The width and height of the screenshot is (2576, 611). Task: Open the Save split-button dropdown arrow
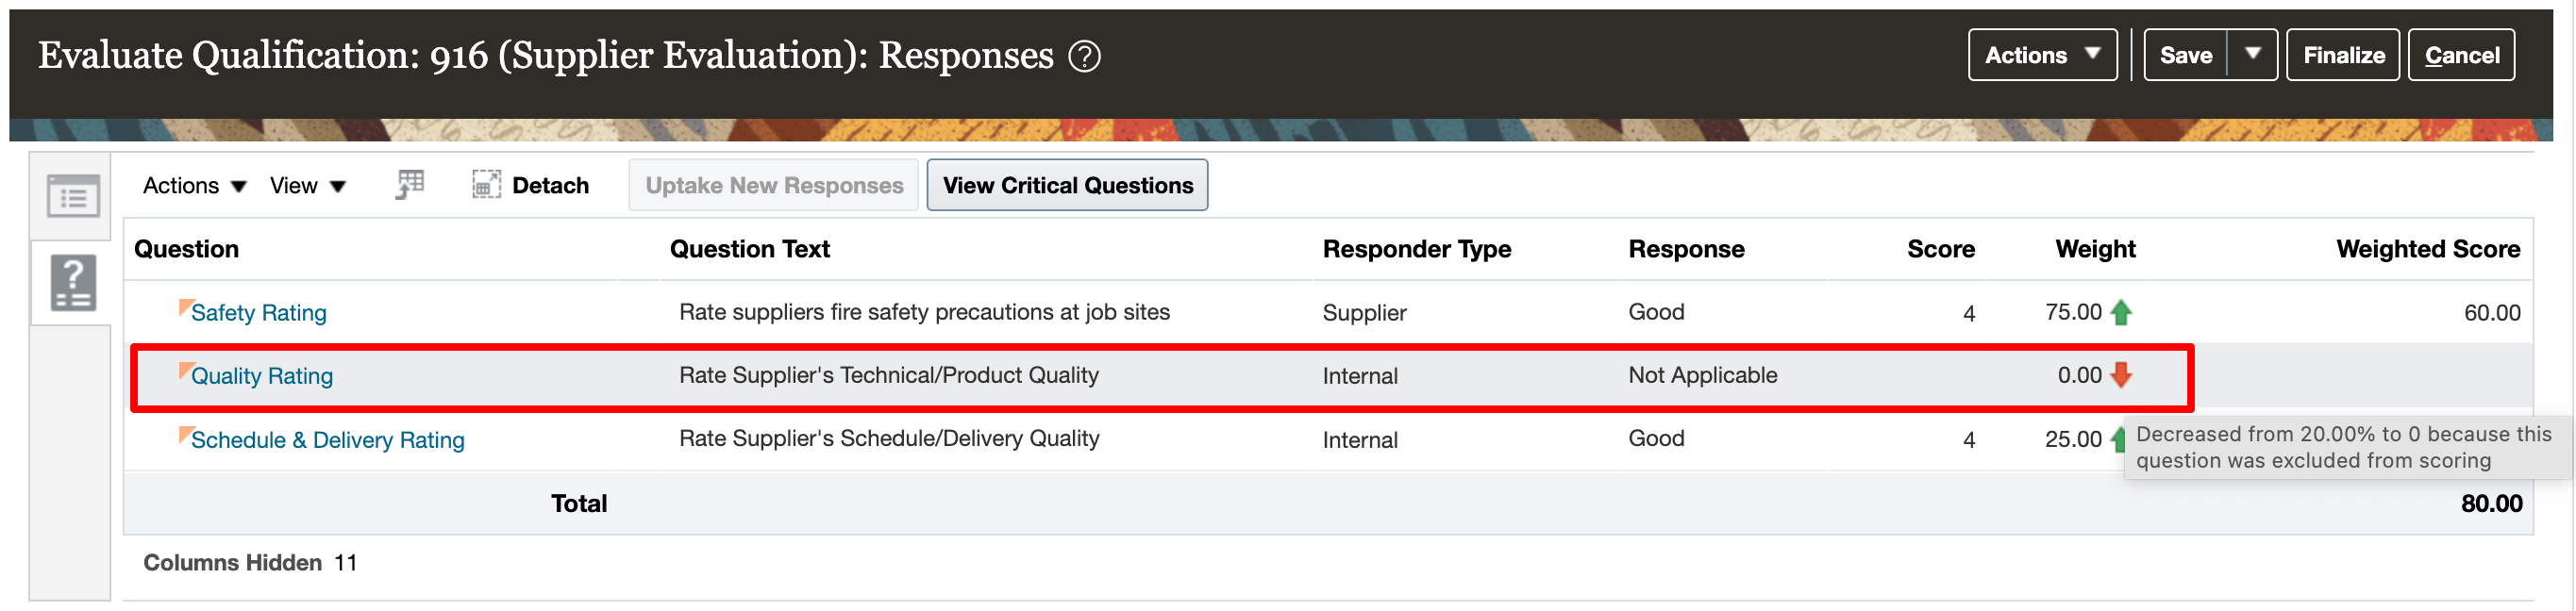click(2252, 55)
